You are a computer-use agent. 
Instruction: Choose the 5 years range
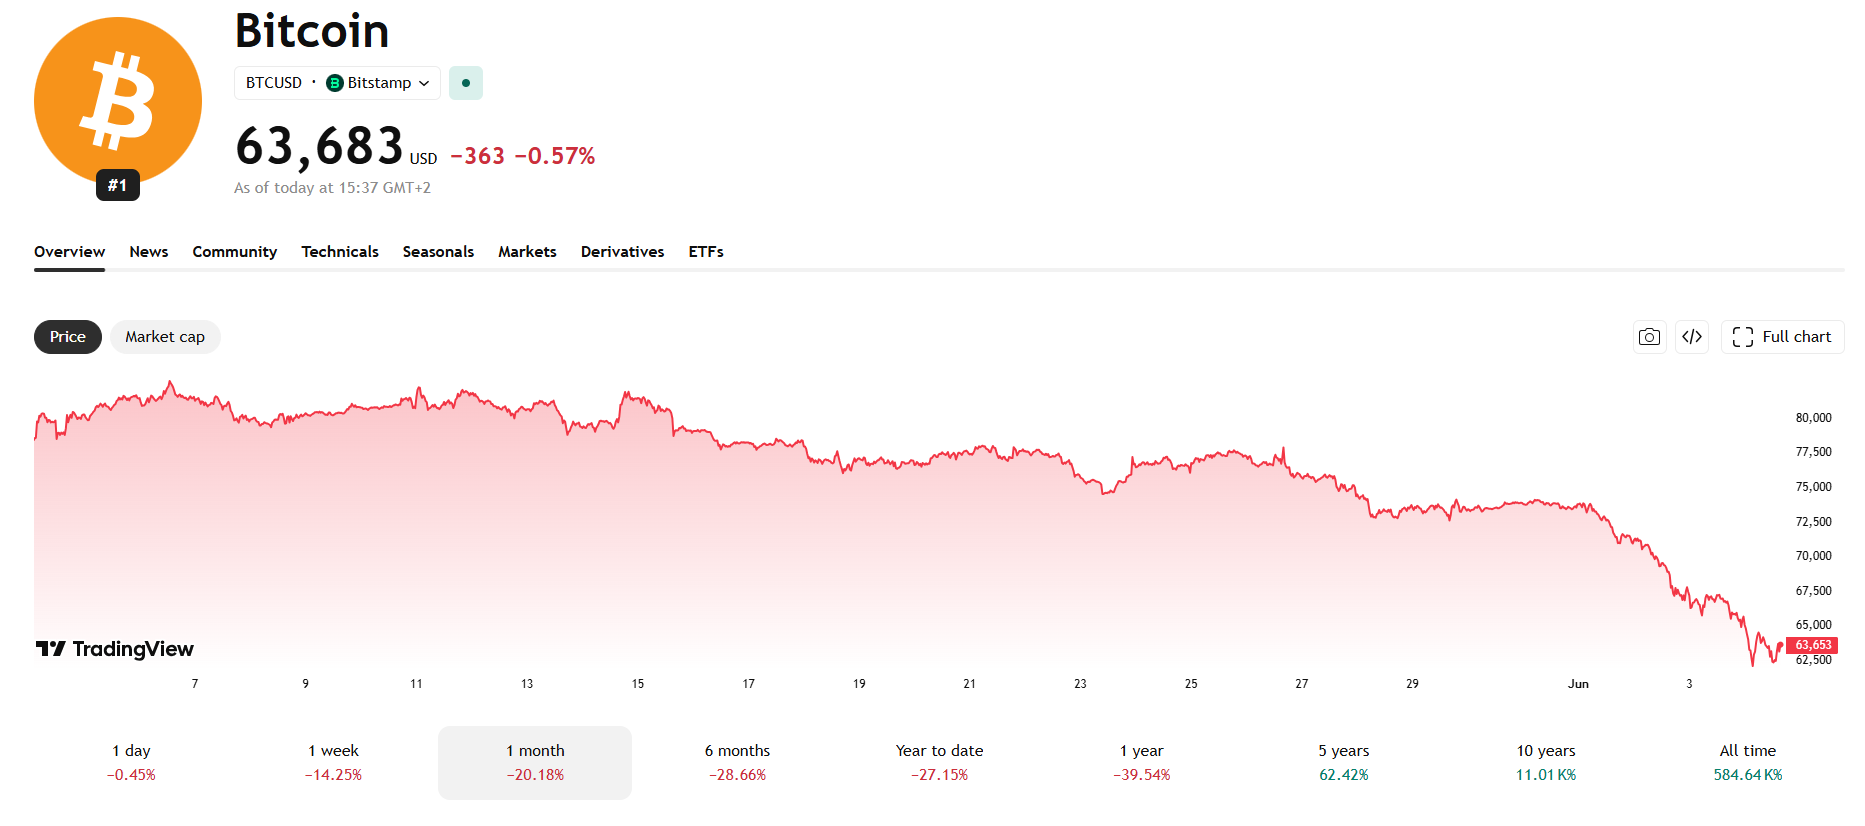point(1343,763)
